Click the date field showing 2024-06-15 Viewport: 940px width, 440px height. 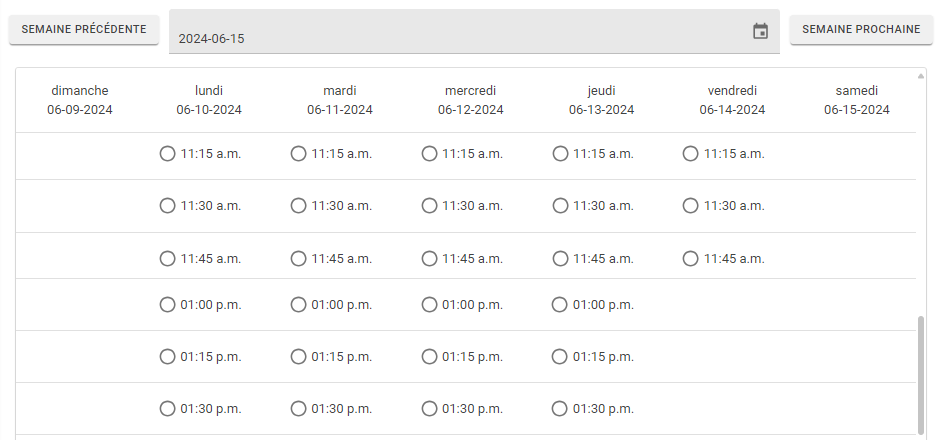474,31
